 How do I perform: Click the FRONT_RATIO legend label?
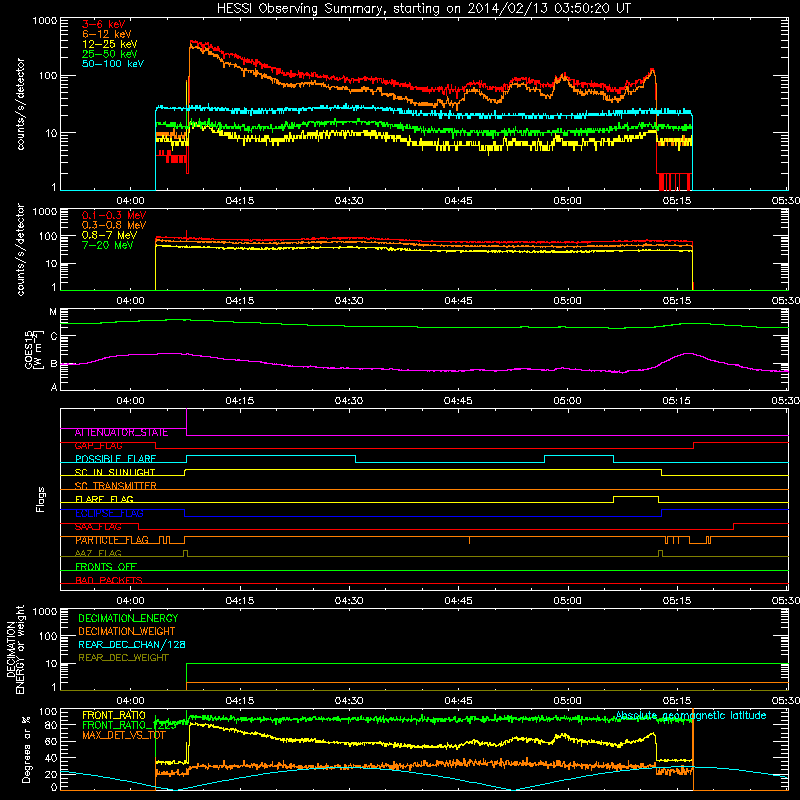pos(114,715)
